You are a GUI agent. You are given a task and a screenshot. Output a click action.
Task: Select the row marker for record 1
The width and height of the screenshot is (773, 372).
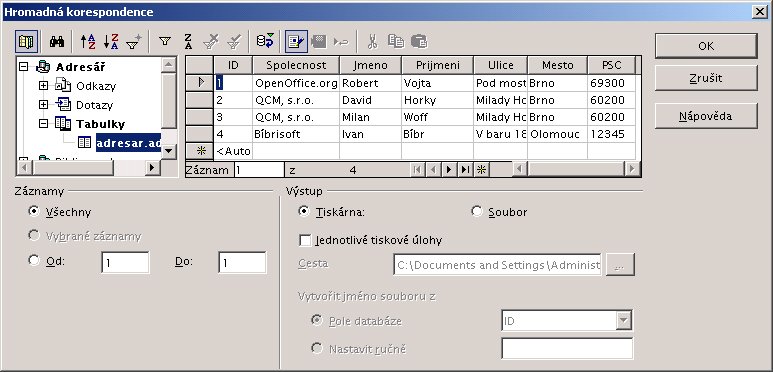coord(199,83)
